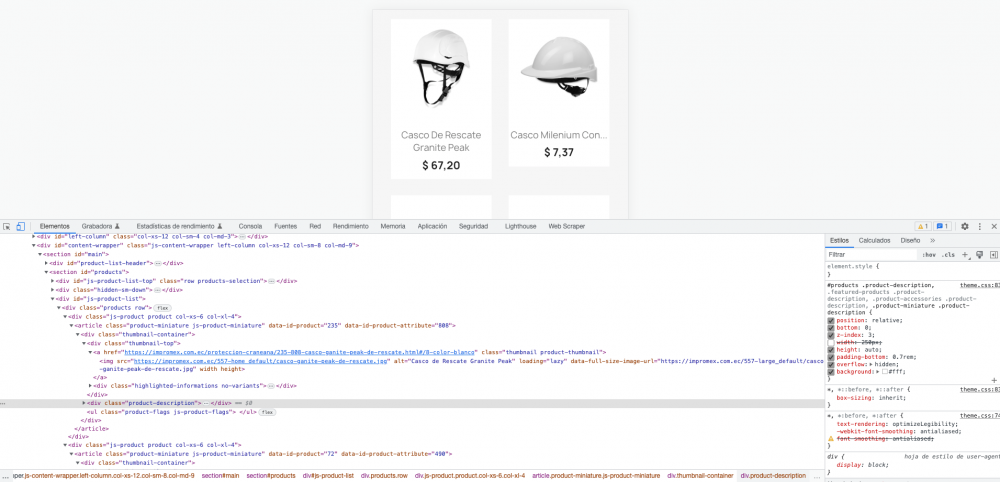Expand the highlighted-informations no-variants div
This screenshot has width=1000, height=482.
(91, 386)
